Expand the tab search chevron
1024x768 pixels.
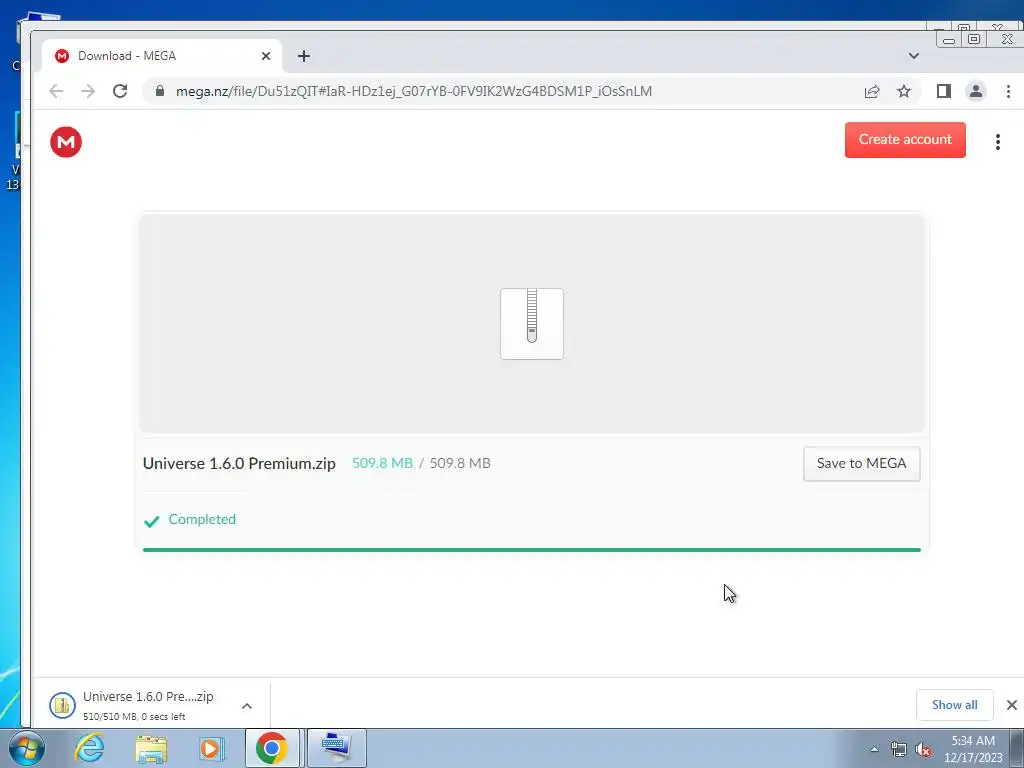tap(914, 56)
